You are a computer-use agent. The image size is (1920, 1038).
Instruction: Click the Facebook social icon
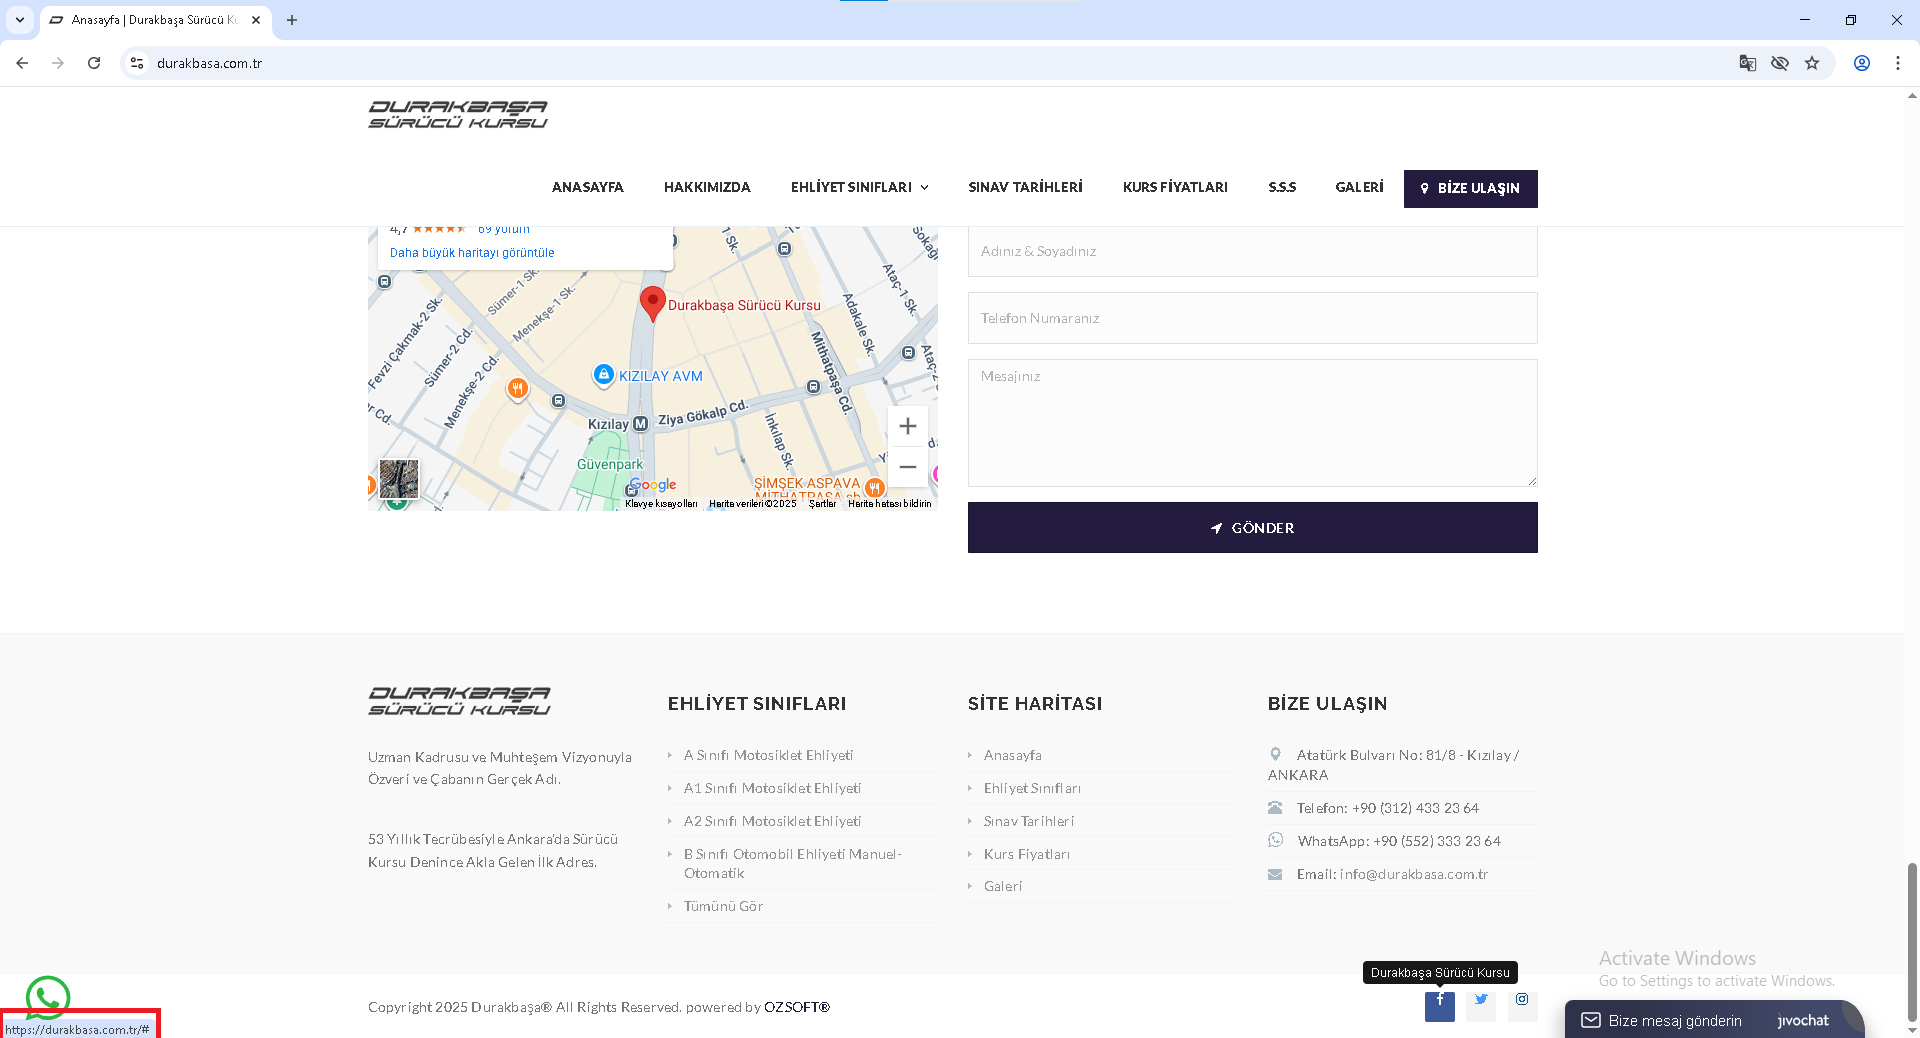tap(1439, 1003)
